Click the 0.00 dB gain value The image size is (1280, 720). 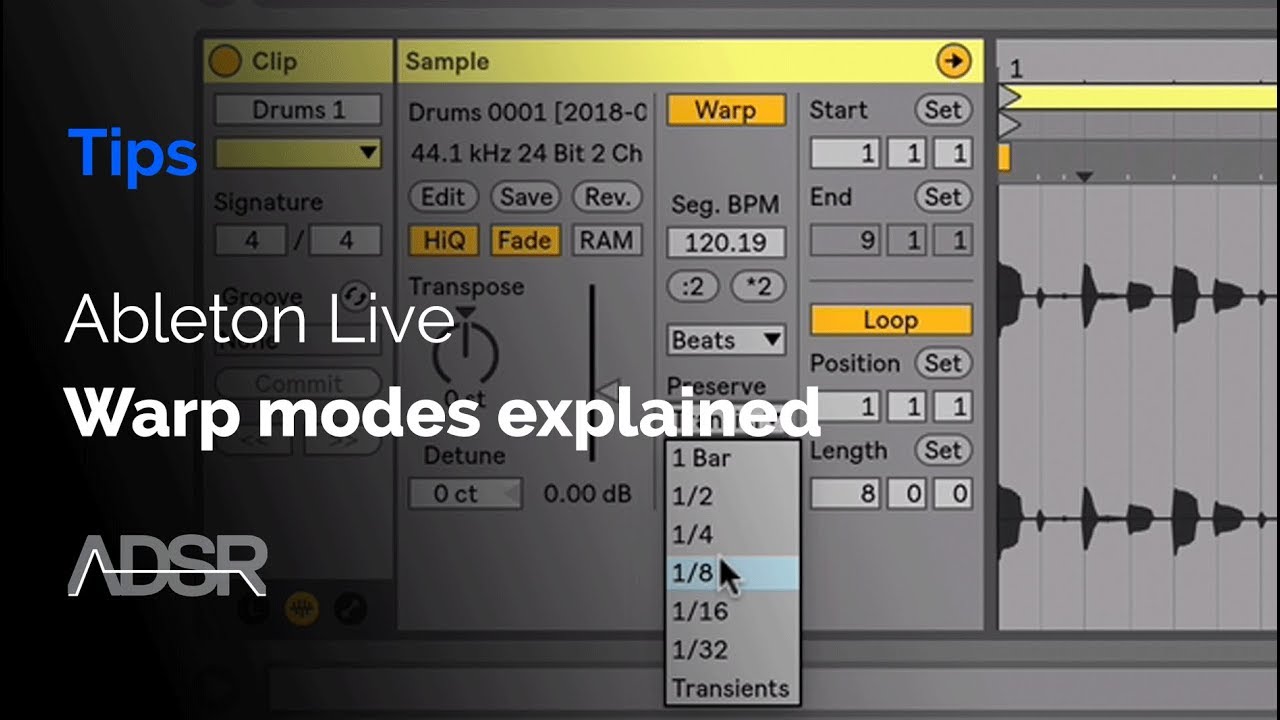(x=588, y=494)
